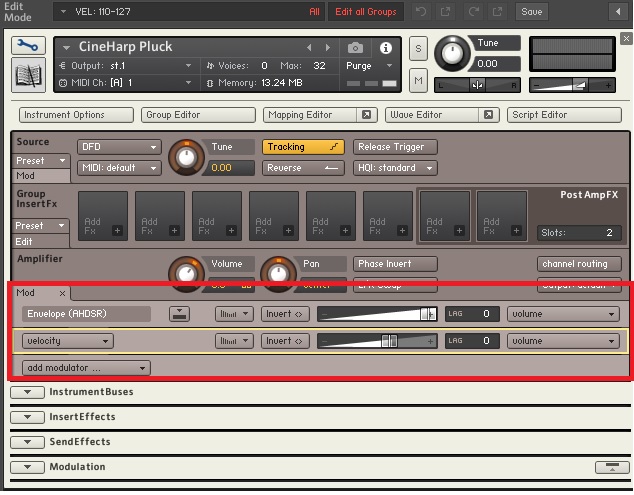Expand the SendEffects section
Viewport: 634px width, 495px height.
[x=27, y=442]
